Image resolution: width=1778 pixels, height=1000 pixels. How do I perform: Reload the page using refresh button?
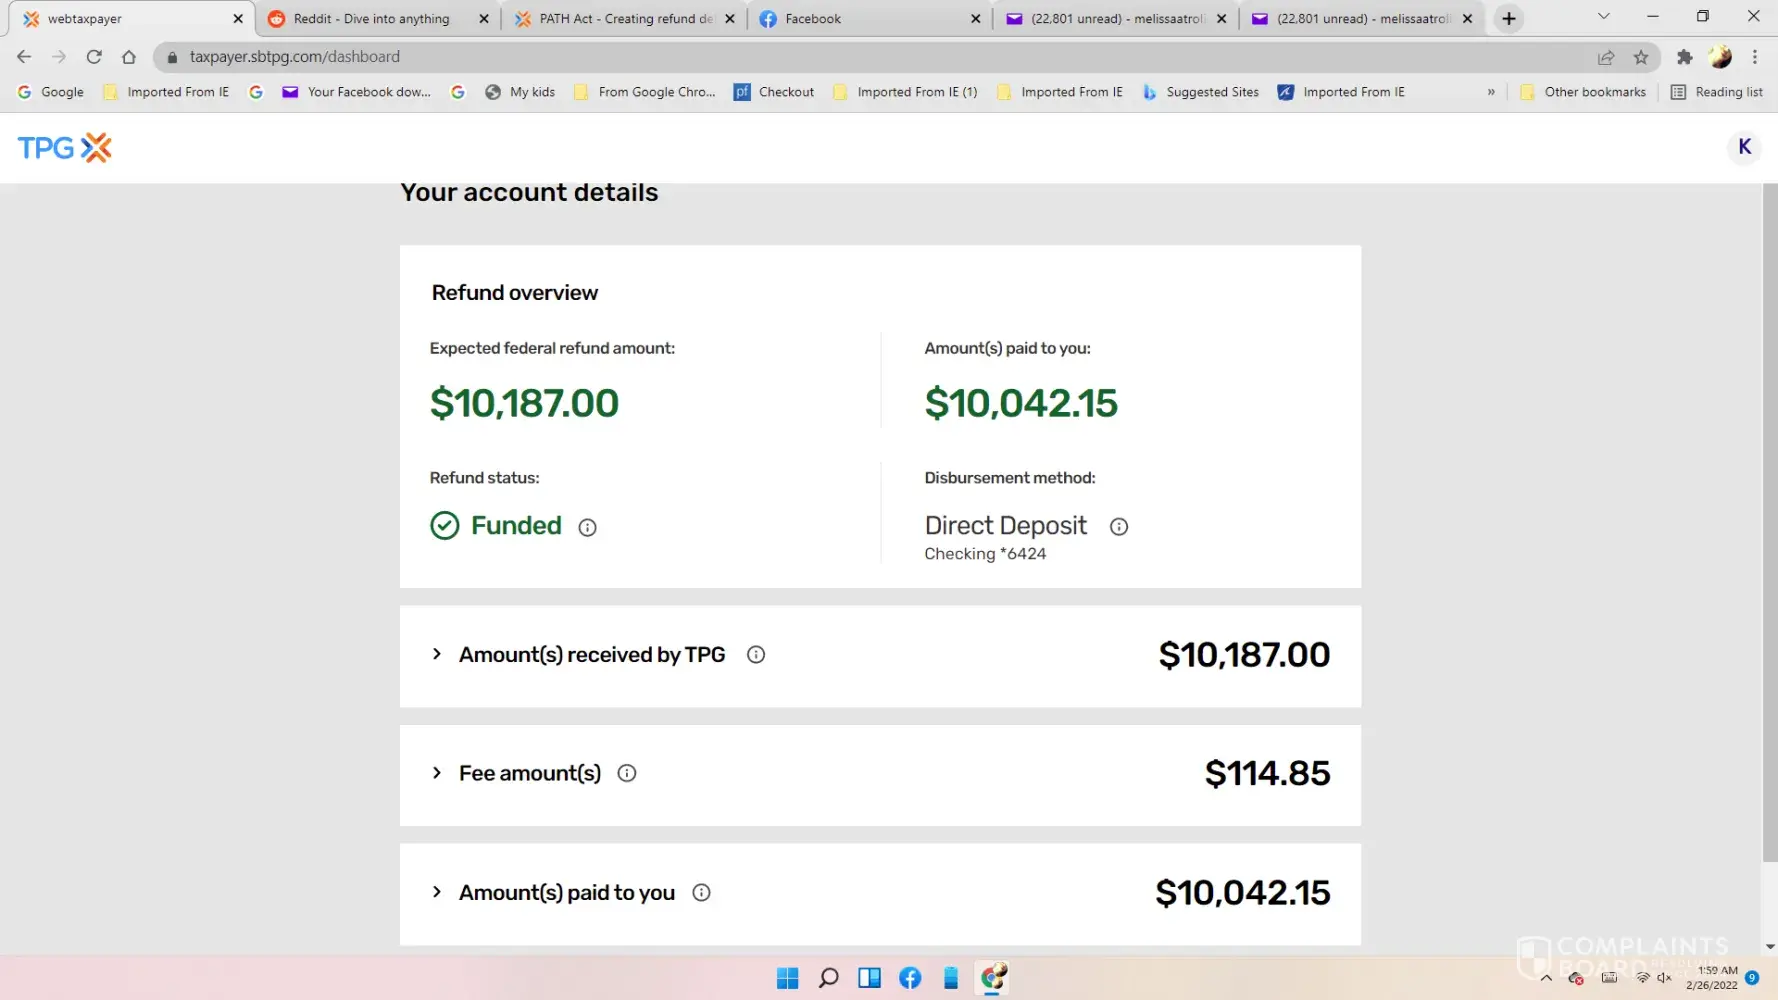tap(94, 57)
